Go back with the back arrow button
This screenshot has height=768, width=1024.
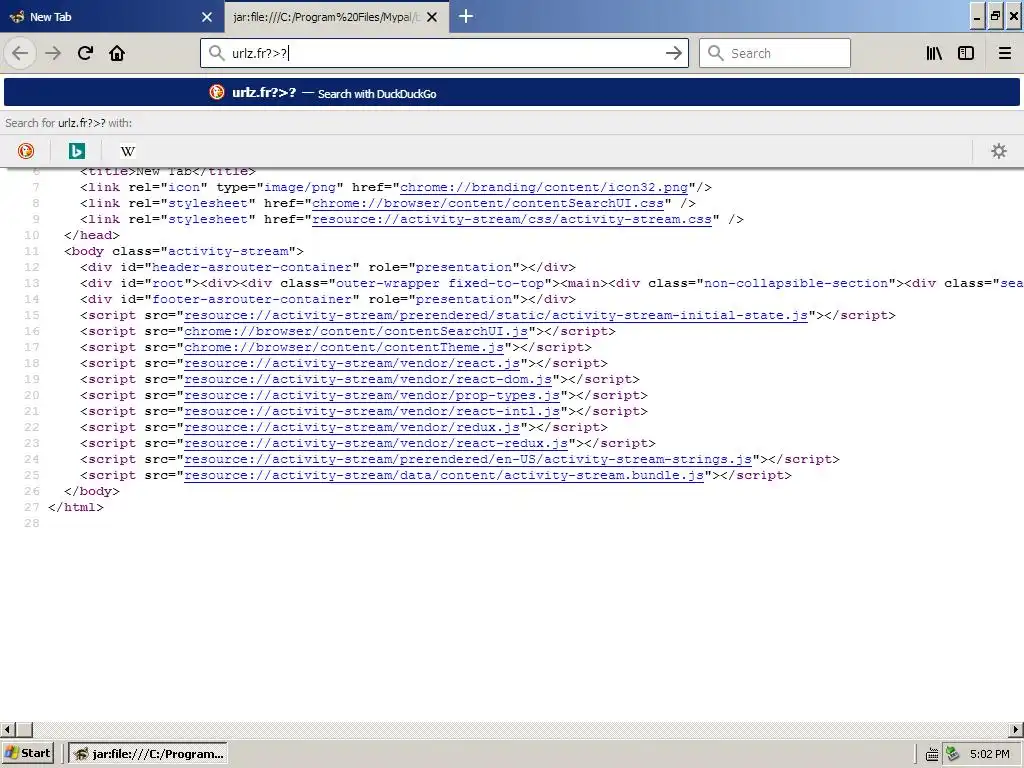[20, 53]
